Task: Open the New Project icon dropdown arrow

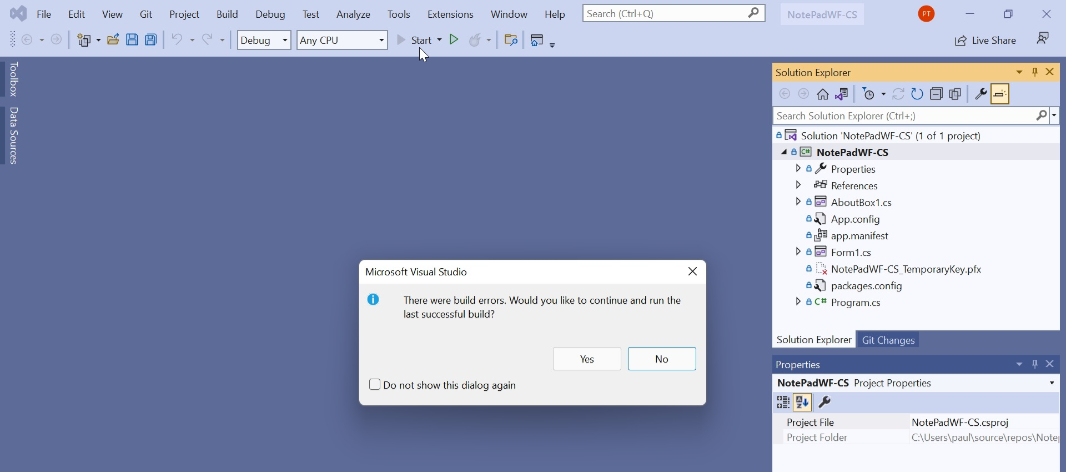Action: (98, 40)
